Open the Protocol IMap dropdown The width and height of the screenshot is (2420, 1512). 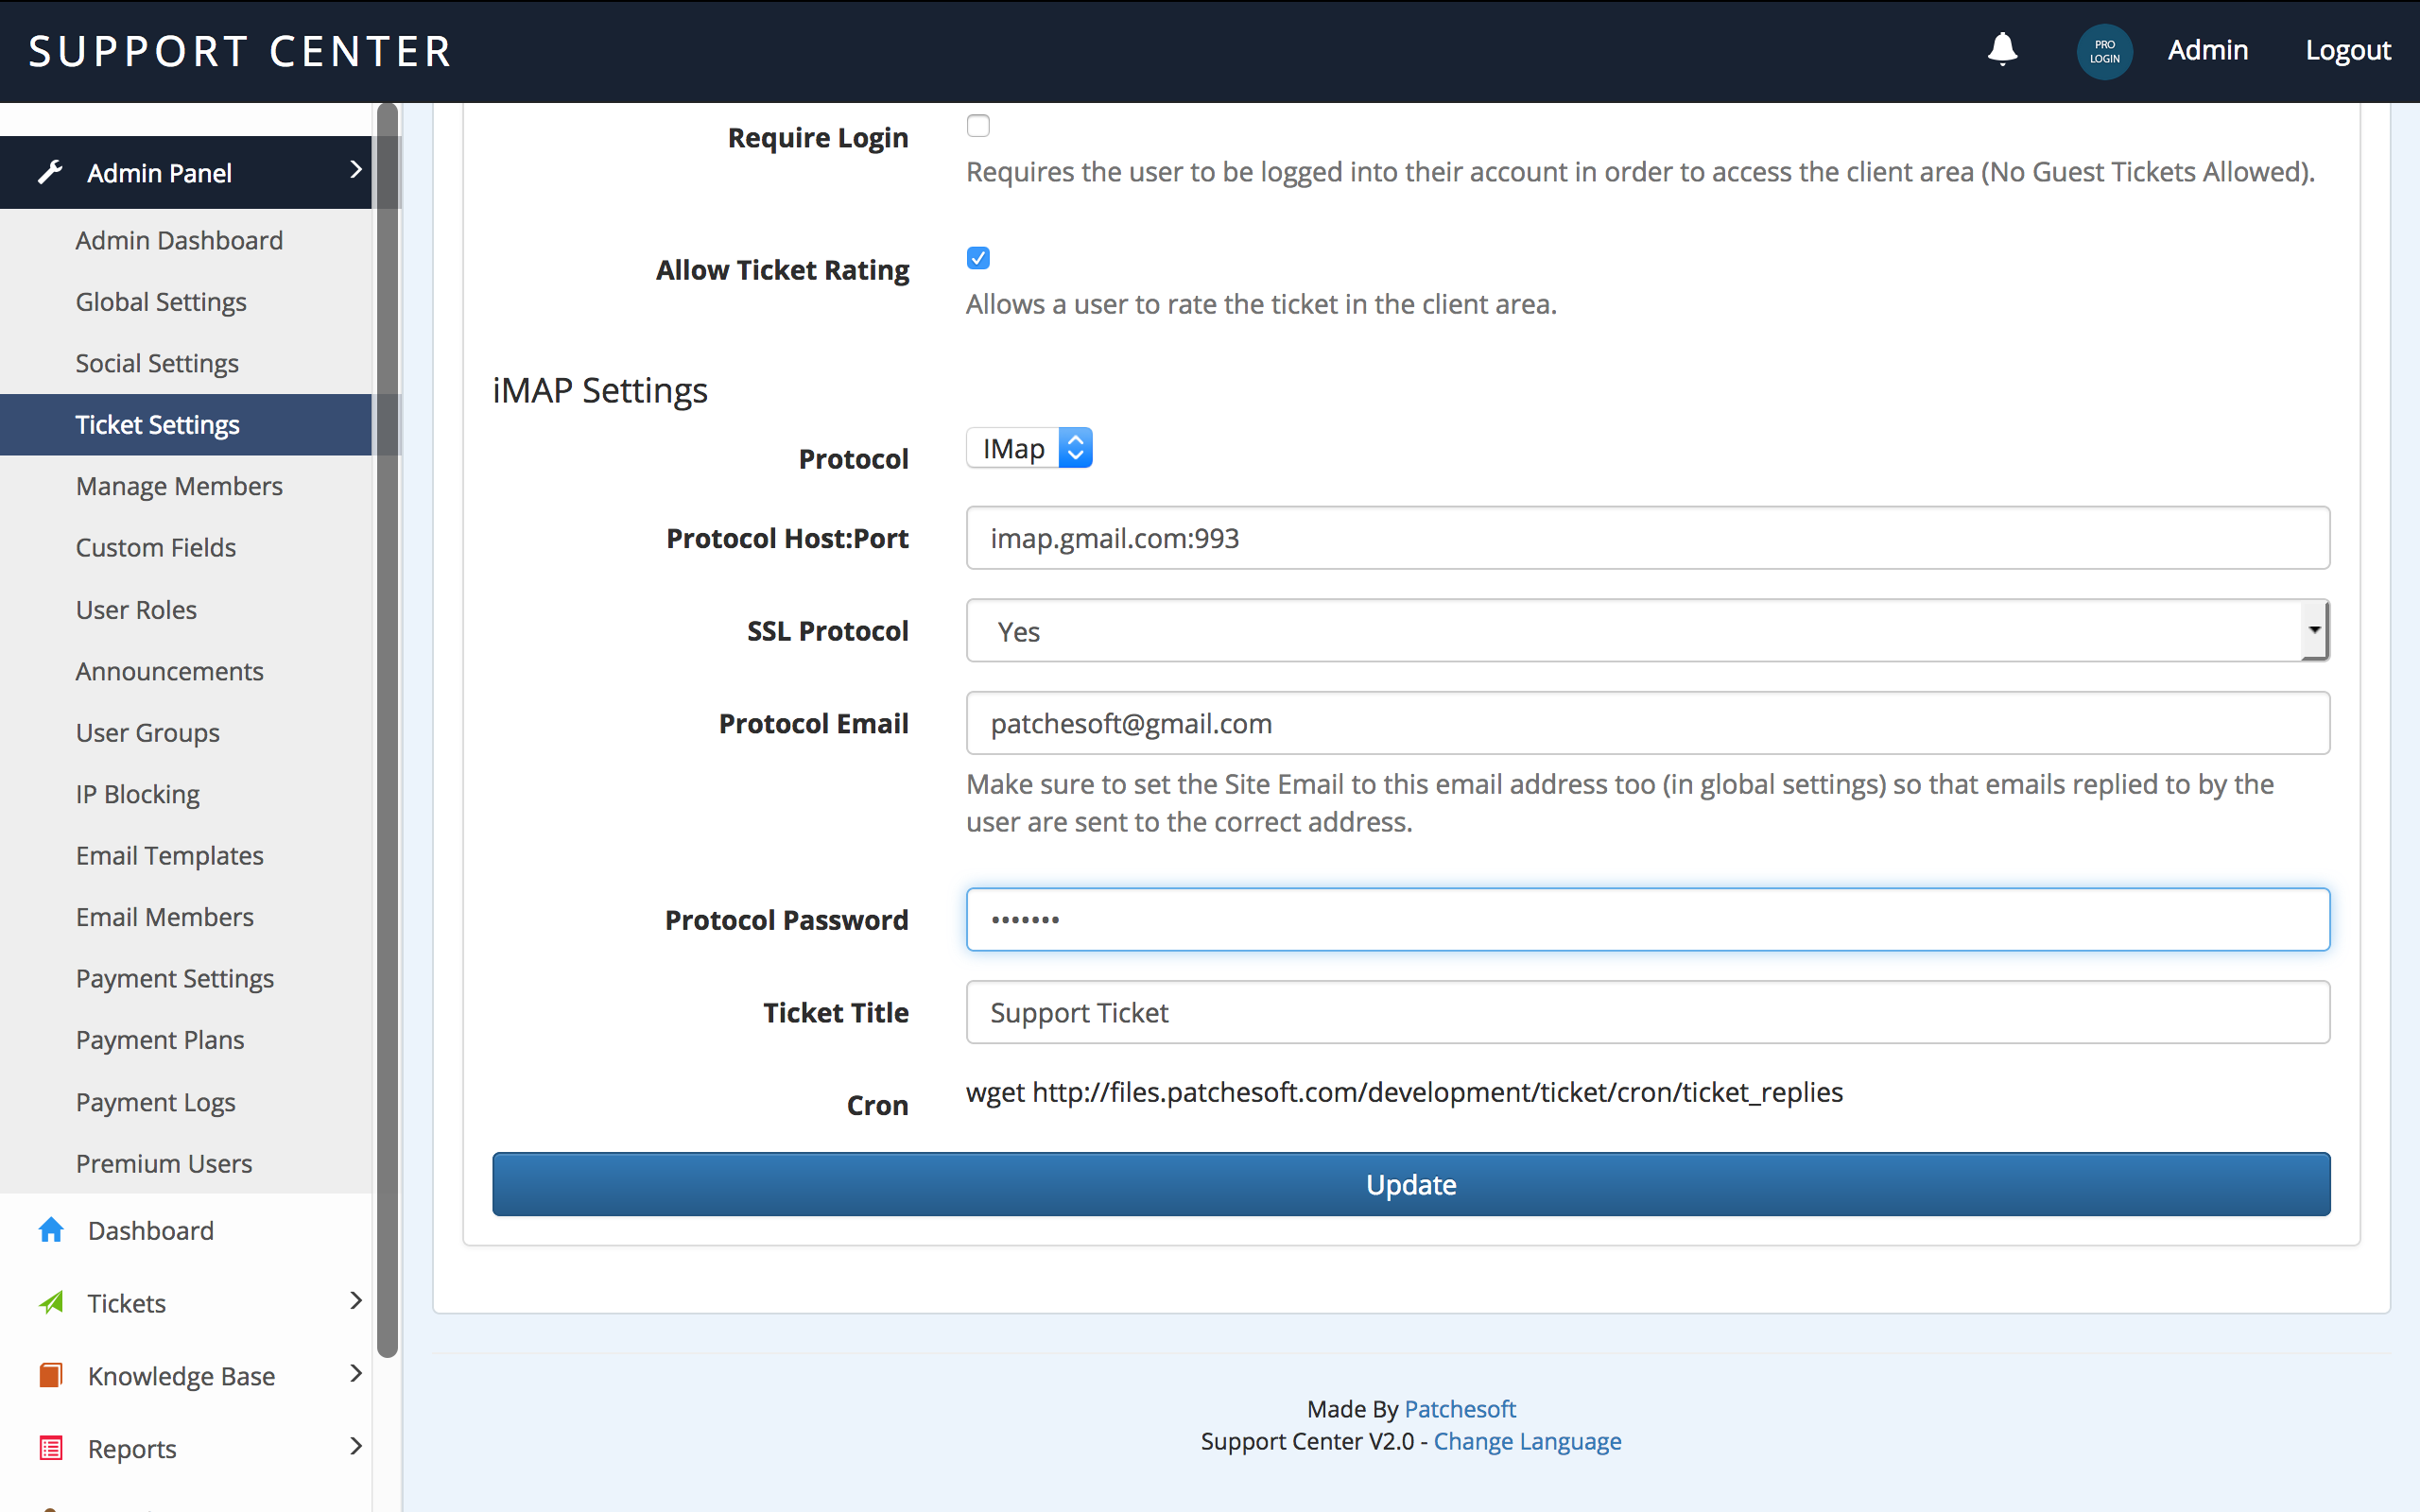(x=1029, y=448)
